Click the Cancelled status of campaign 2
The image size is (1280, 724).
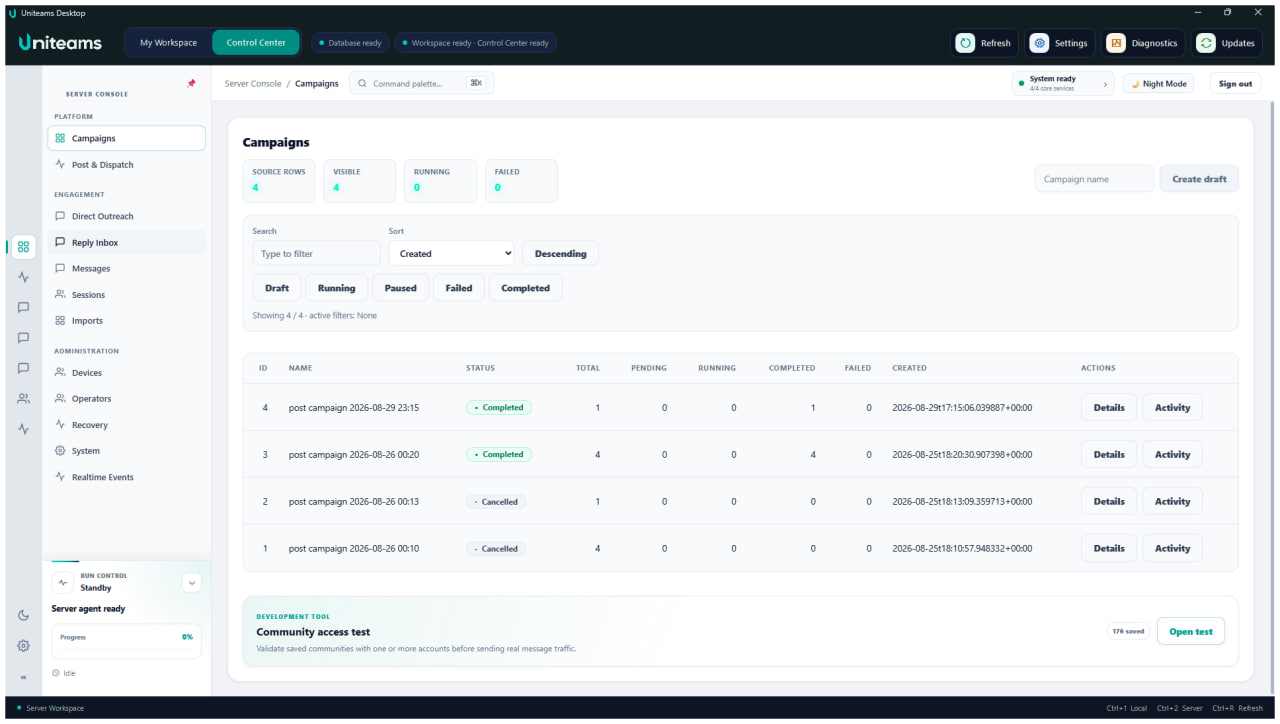(x=496, y=502)
